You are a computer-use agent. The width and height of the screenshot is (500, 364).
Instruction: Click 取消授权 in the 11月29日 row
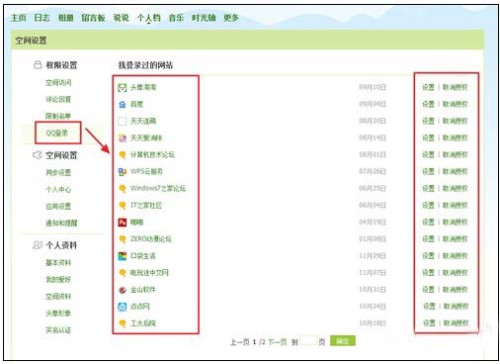pos(455,256)
